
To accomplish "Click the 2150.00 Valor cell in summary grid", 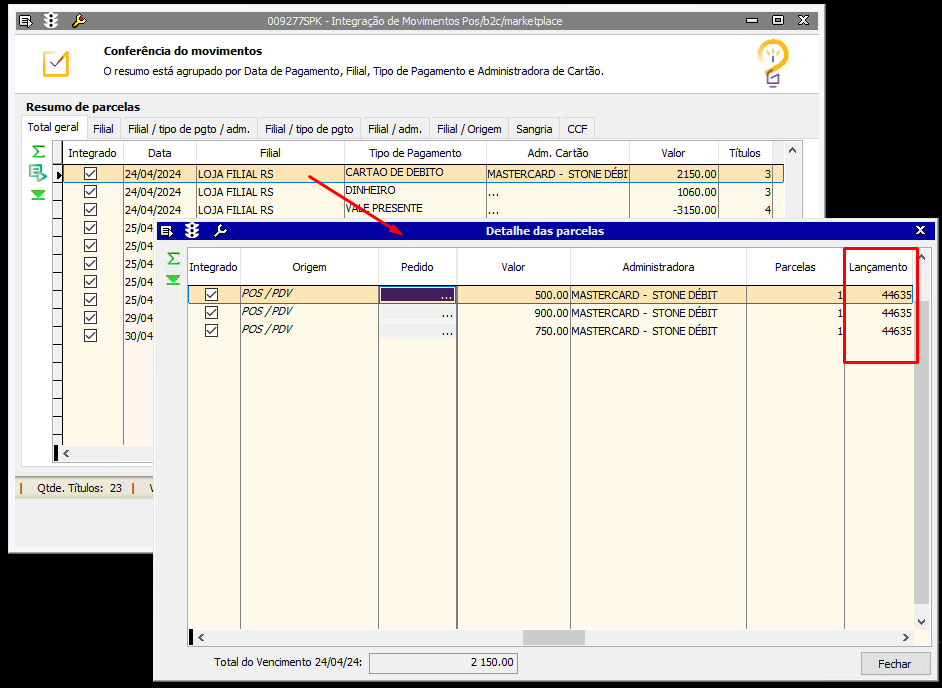I will pos(673,174).
